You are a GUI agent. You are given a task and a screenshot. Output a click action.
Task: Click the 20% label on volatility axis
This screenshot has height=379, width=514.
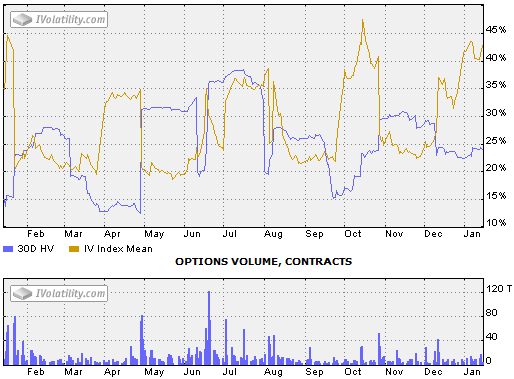496,168
